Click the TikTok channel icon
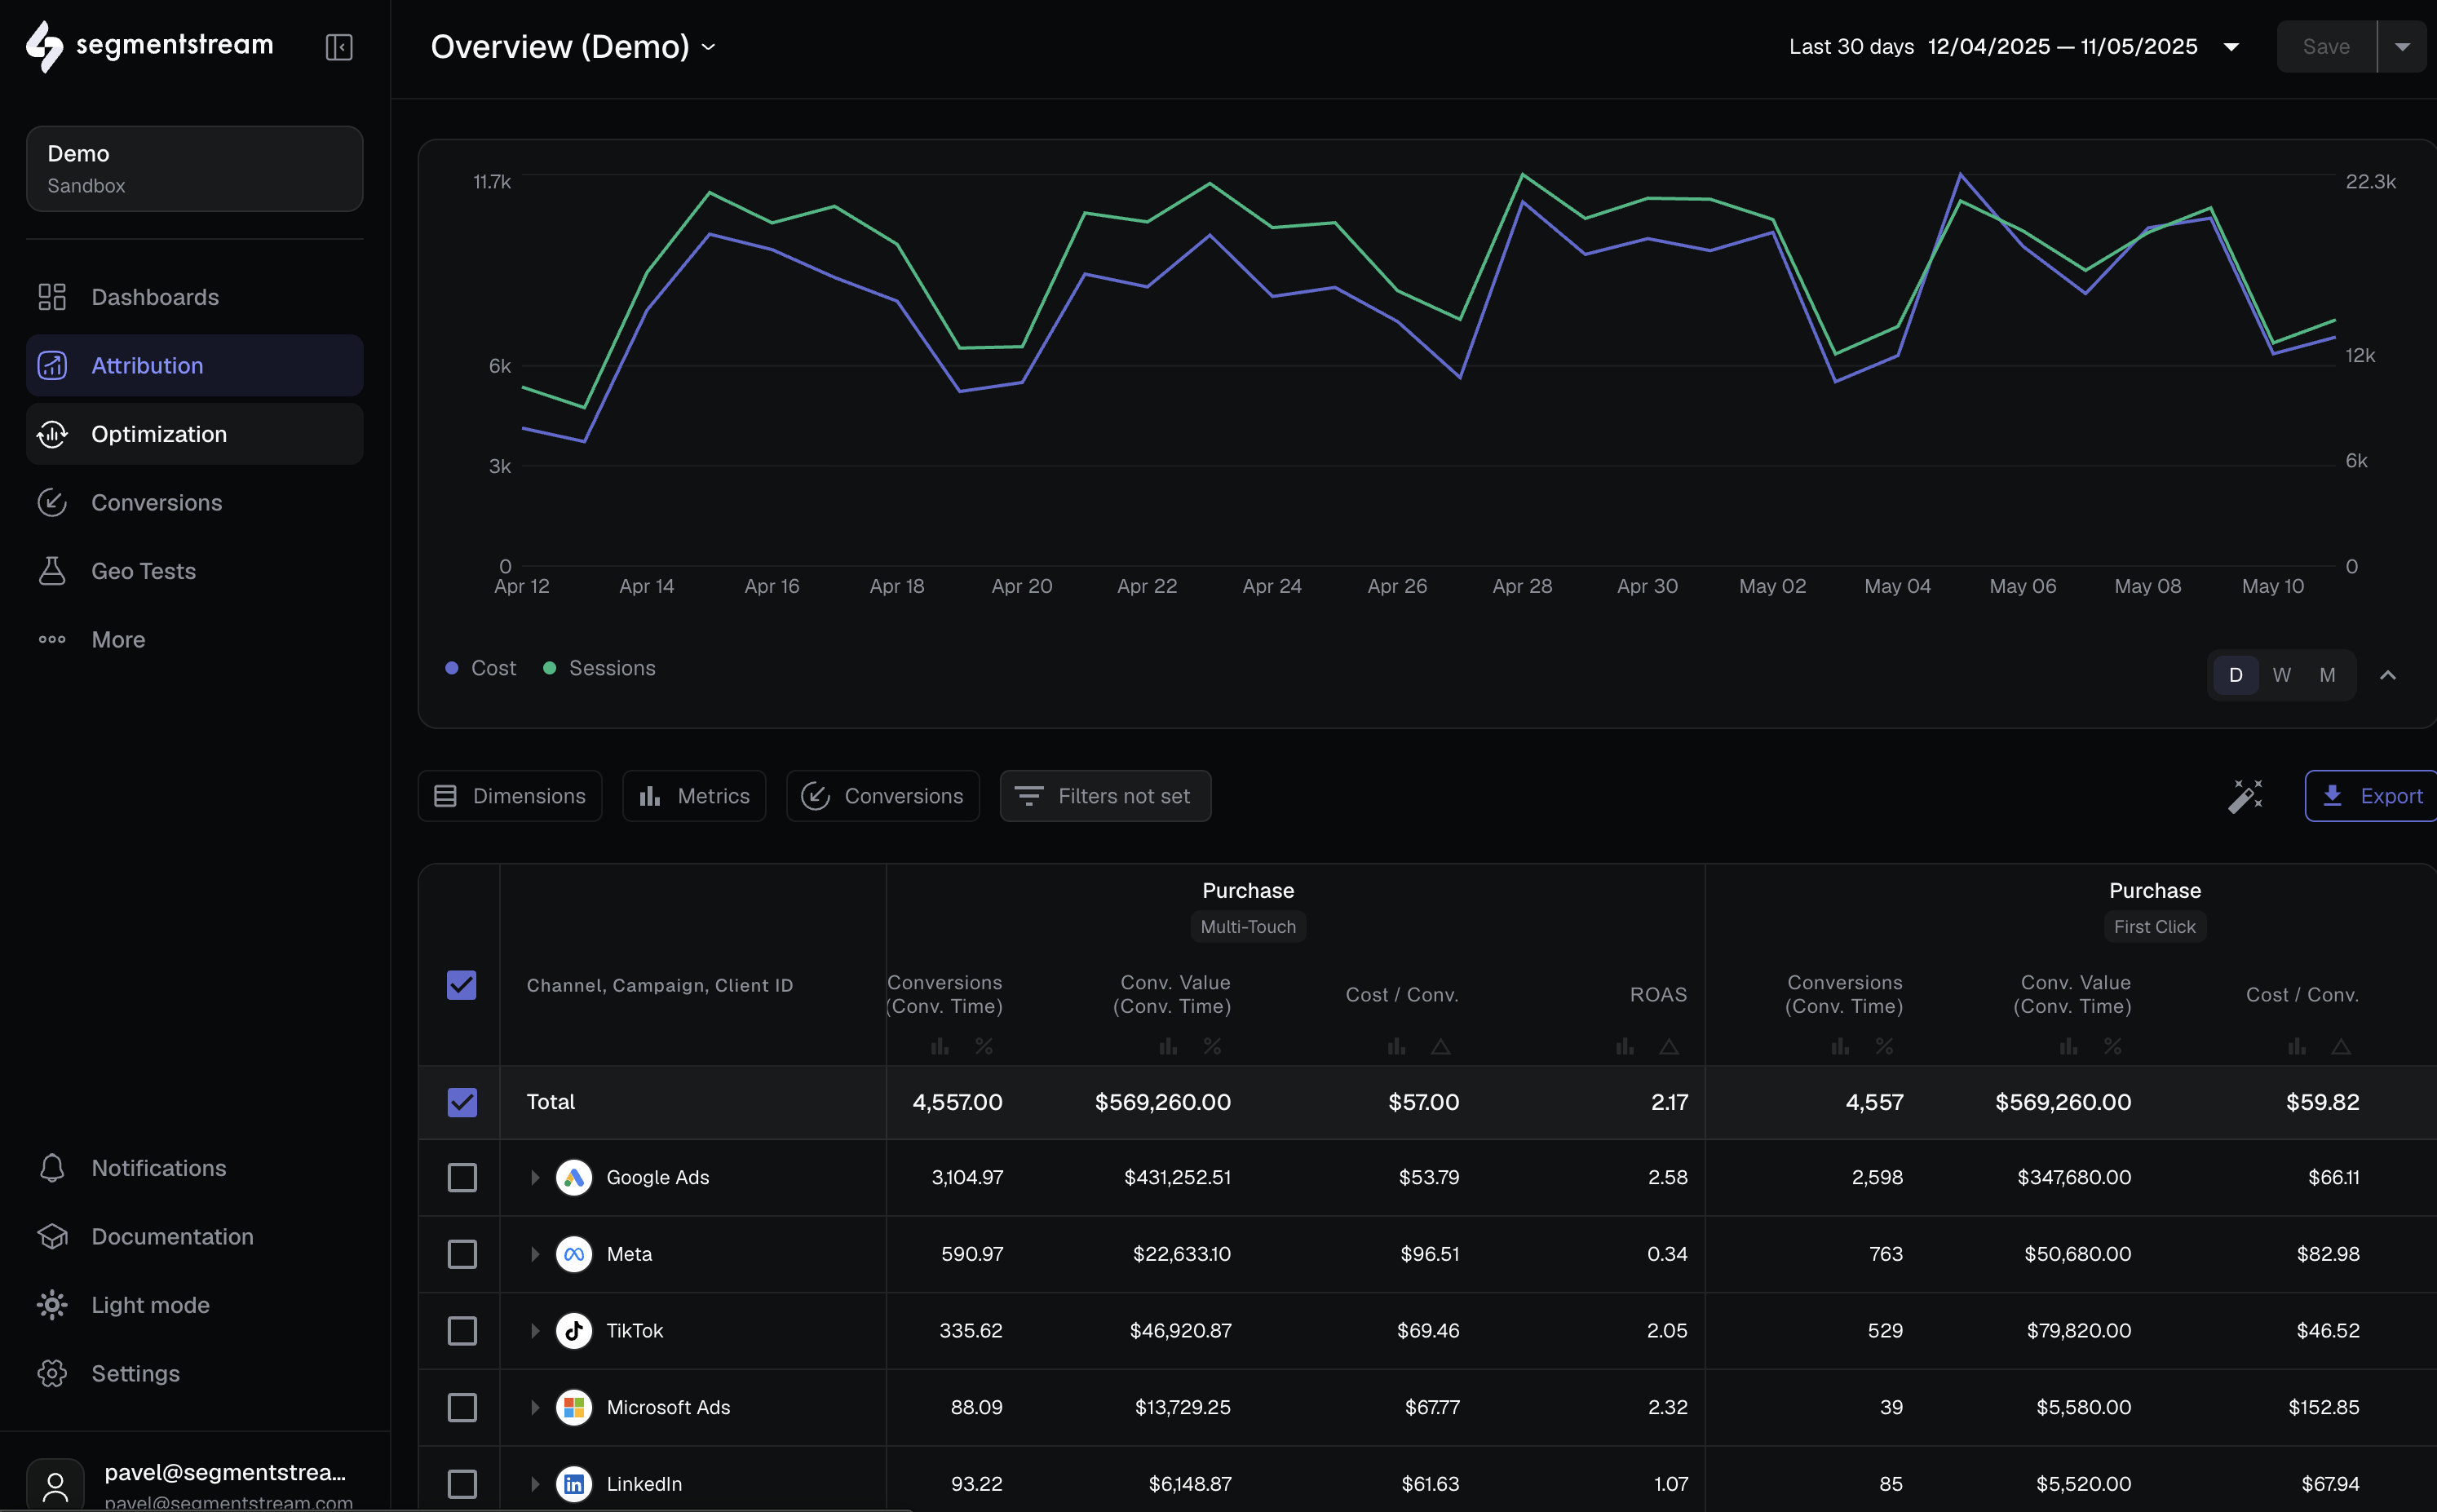Screen dimensions: 2437x1512 click(574, 1331)
